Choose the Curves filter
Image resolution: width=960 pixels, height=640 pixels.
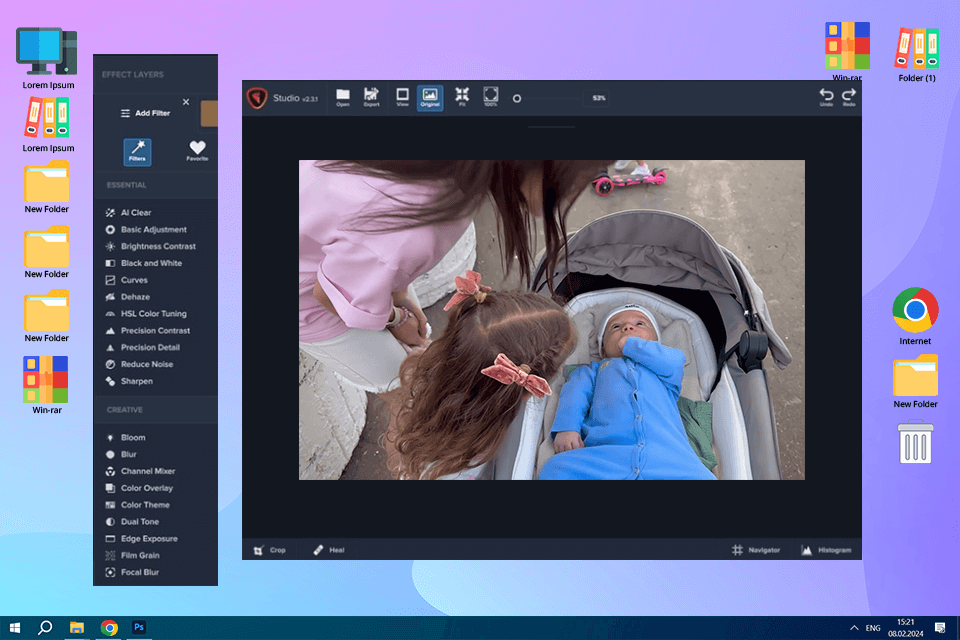point(127,280)
